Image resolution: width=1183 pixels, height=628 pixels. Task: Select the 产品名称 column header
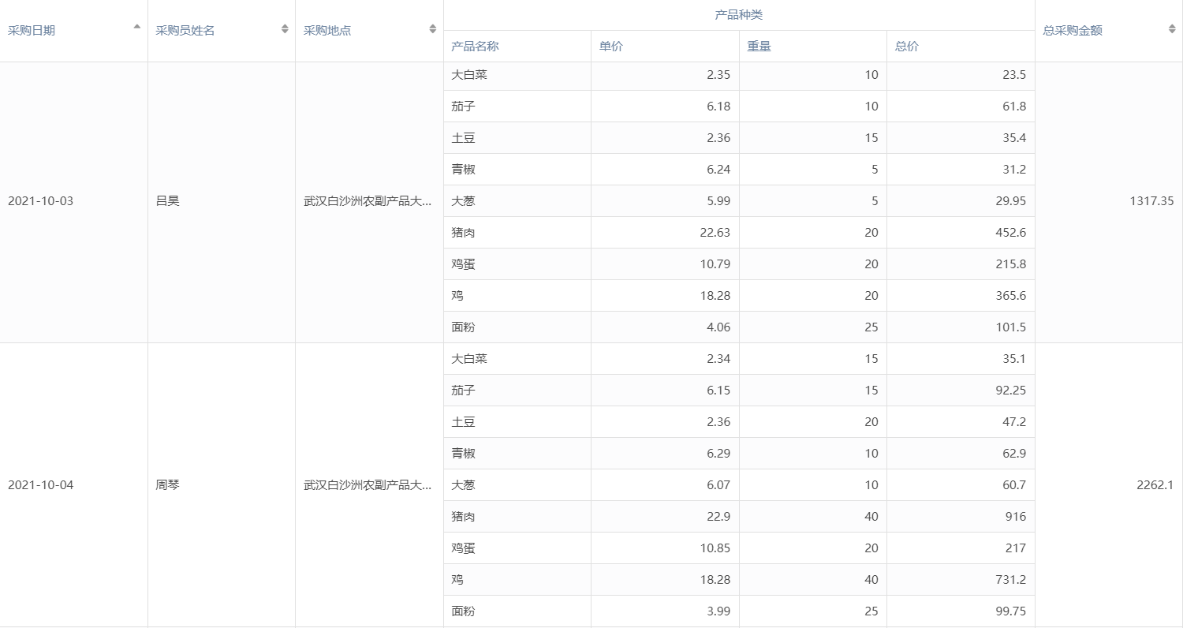pos(476,46)
